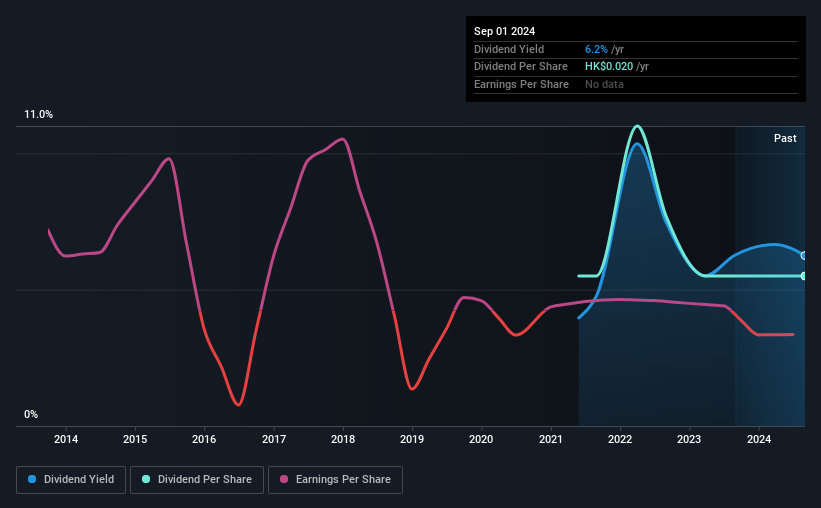Click the peak of the teal dividend curve
This screenshot has height=508, width=821.
click(637, 126)
